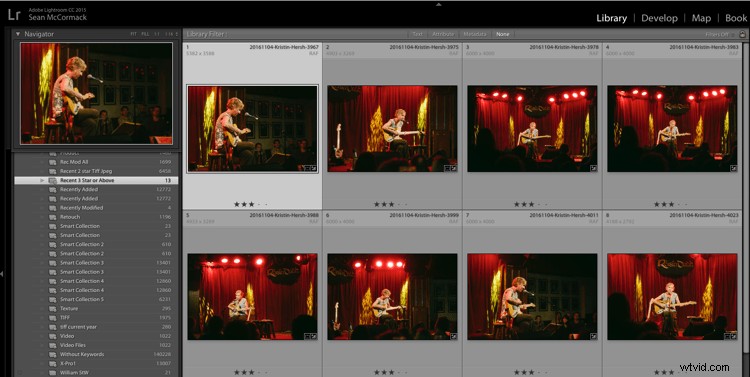Viewport: 750px width, 377px height.
Task: Click the badge icons on photo 3999
Action: pos(450,336)
